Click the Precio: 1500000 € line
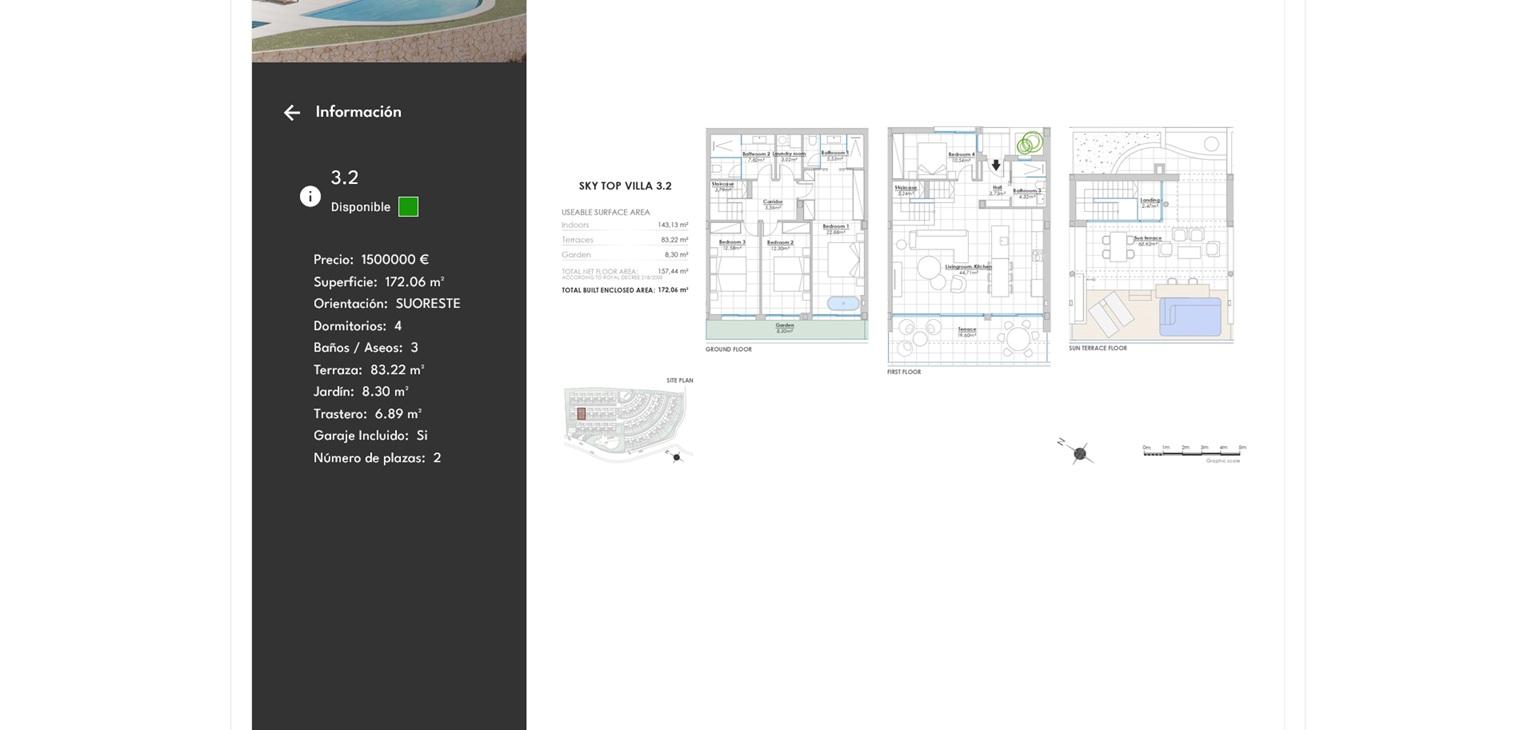 [371, 260]
